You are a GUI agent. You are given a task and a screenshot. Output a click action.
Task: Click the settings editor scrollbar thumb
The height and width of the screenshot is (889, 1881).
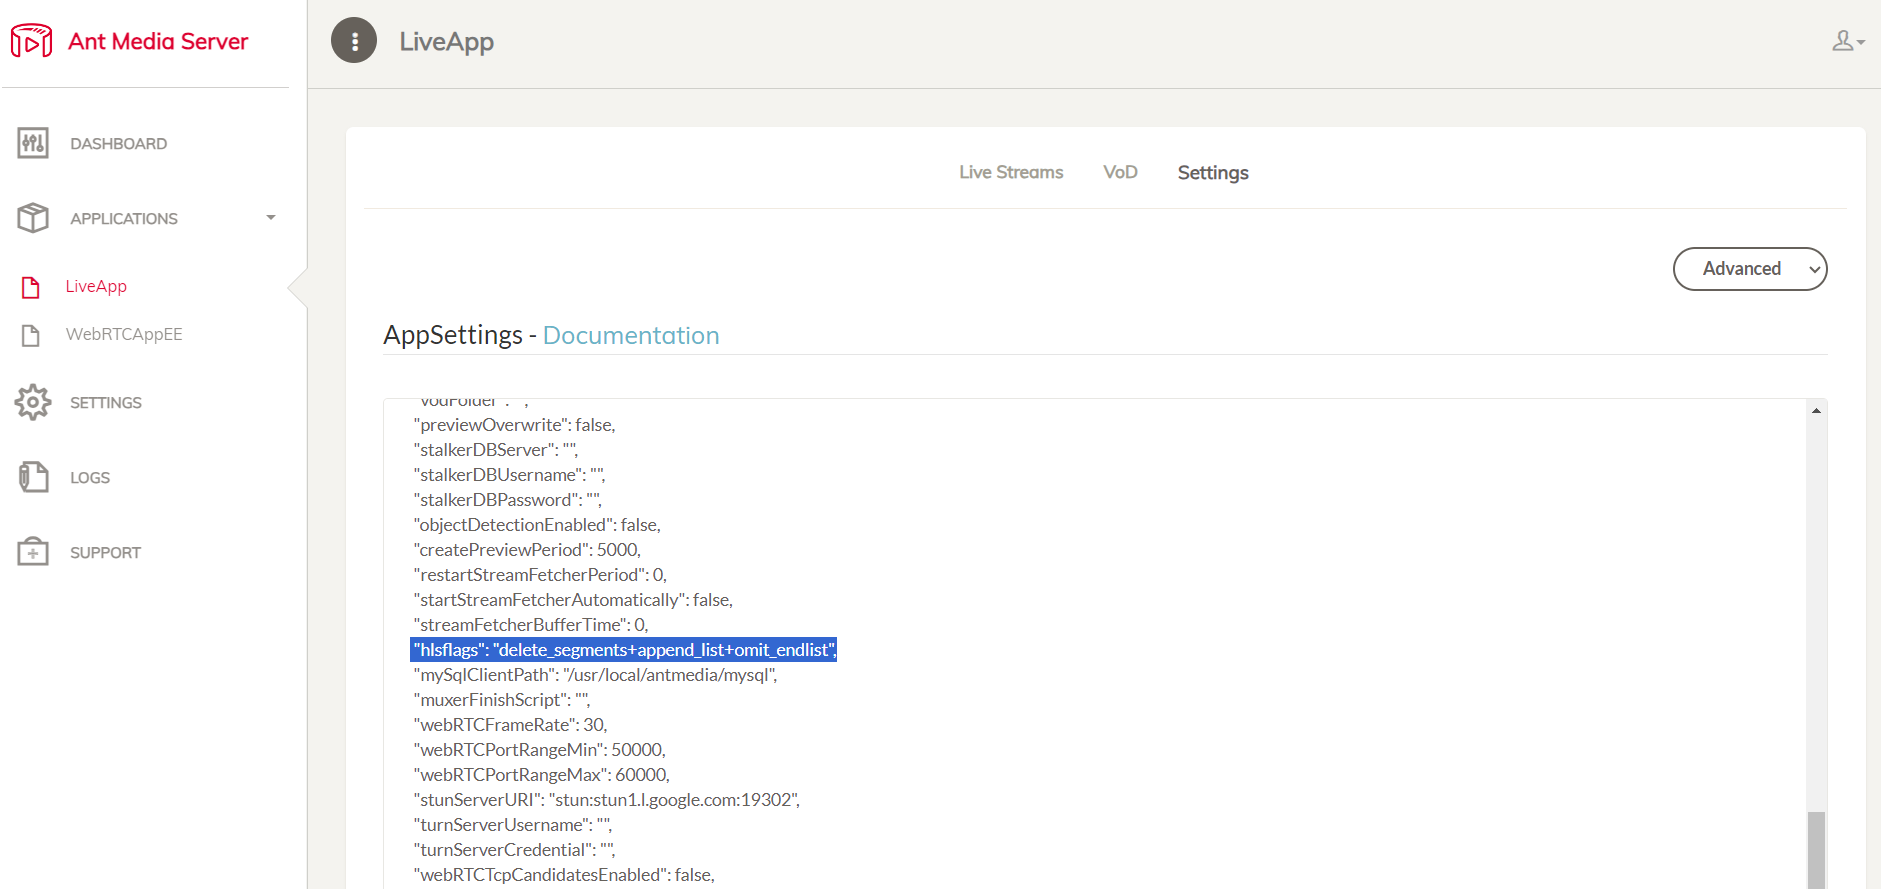1816,850
